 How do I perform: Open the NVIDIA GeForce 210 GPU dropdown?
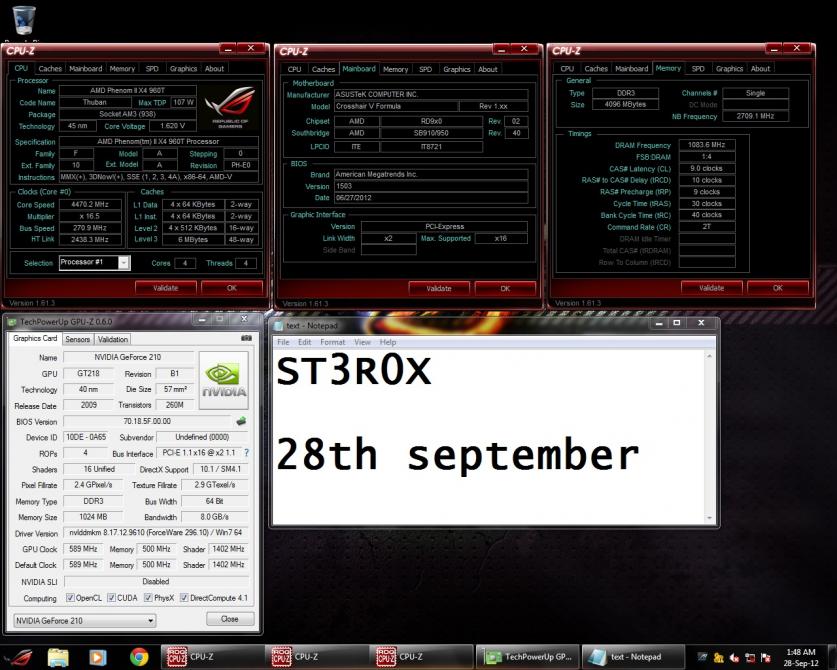click(x=85, y=620)
